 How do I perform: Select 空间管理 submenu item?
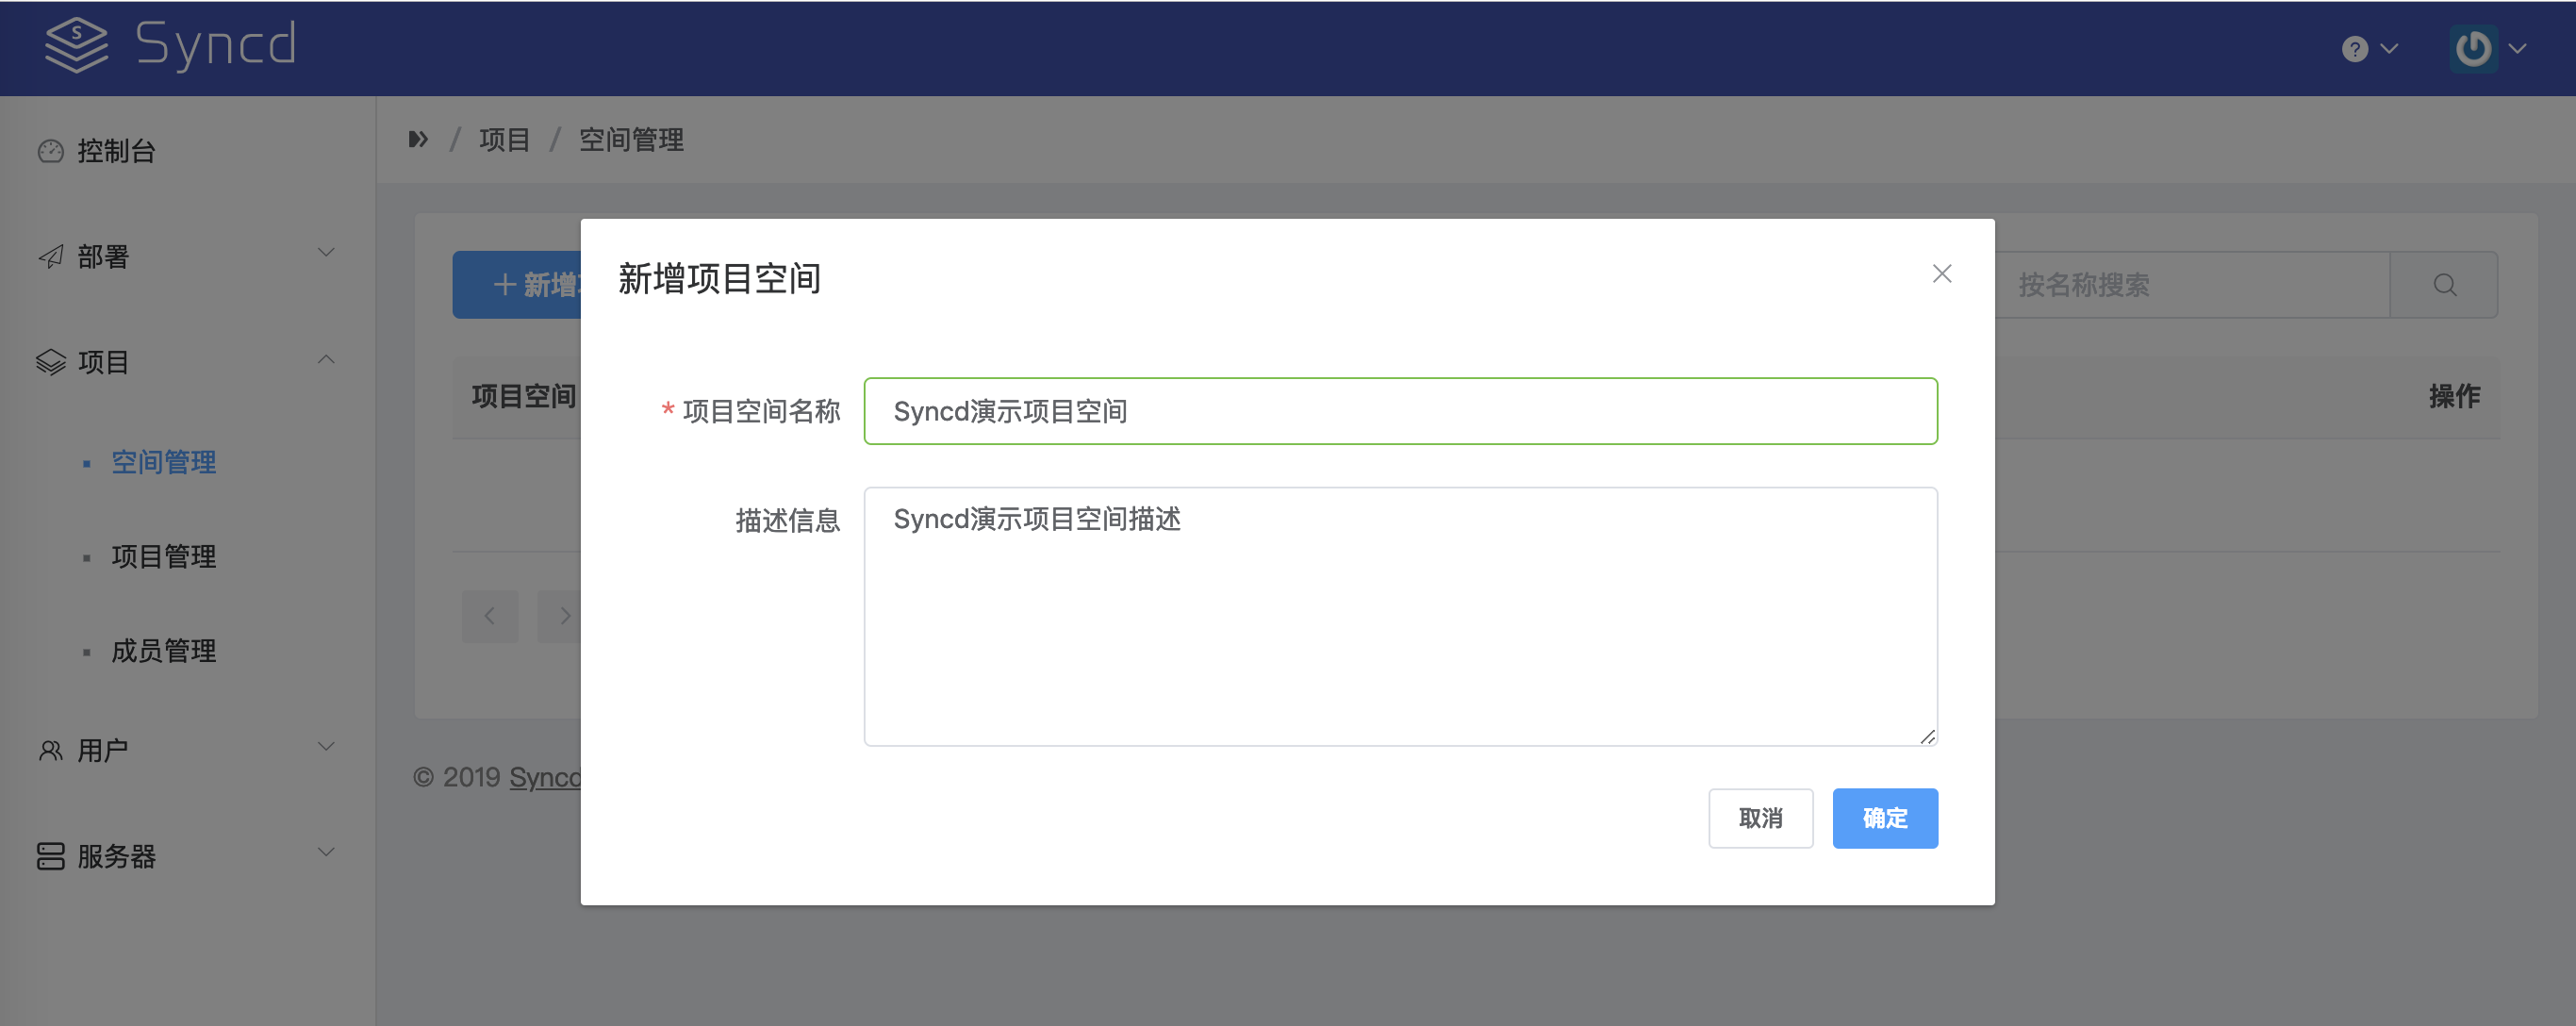point(163,462)
